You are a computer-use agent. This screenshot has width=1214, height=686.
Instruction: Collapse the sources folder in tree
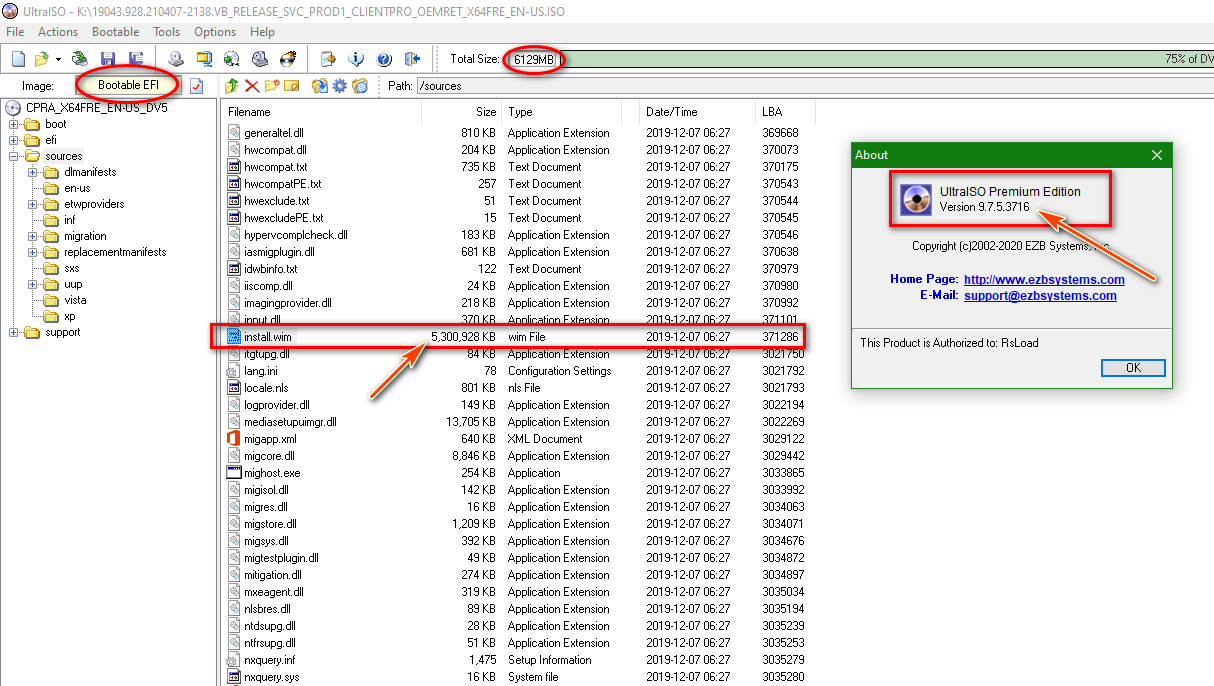click(14, 156)
